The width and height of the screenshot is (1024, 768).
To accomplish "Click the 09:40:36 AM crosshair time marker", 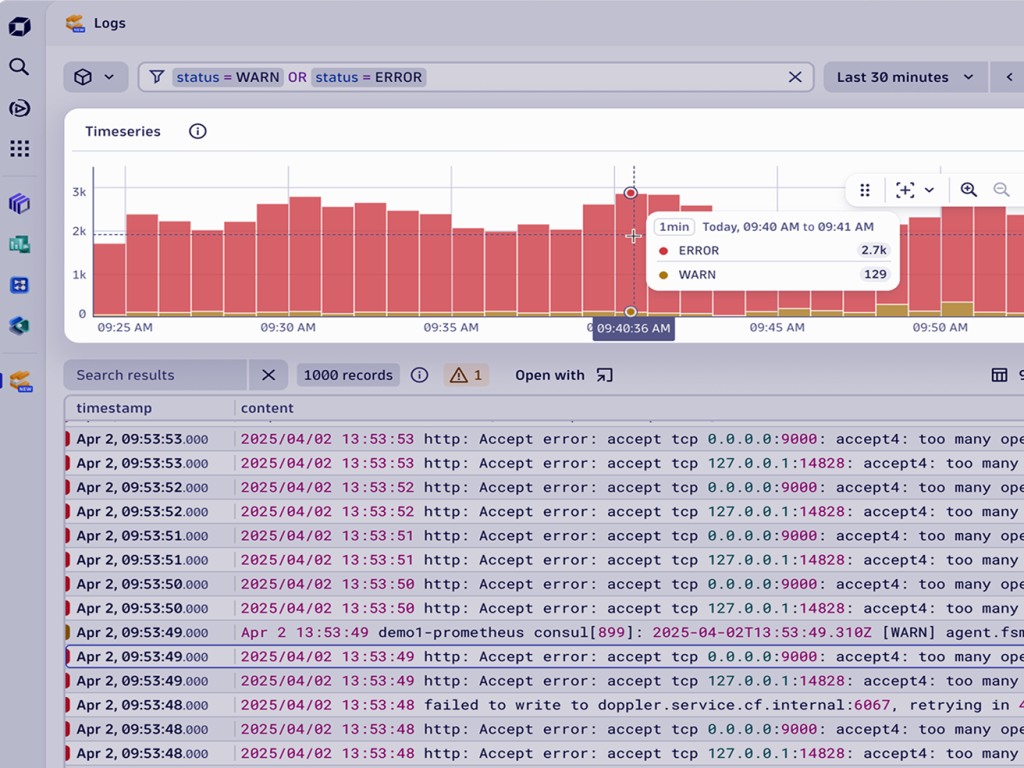I will tap(633, 328).
